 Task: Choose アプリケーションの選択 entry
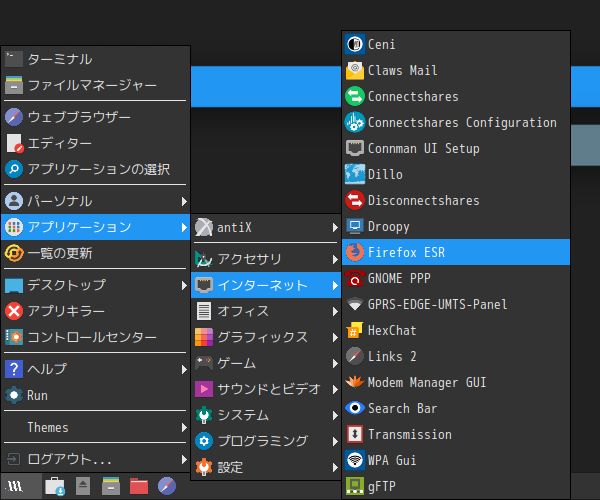[96, 169]
